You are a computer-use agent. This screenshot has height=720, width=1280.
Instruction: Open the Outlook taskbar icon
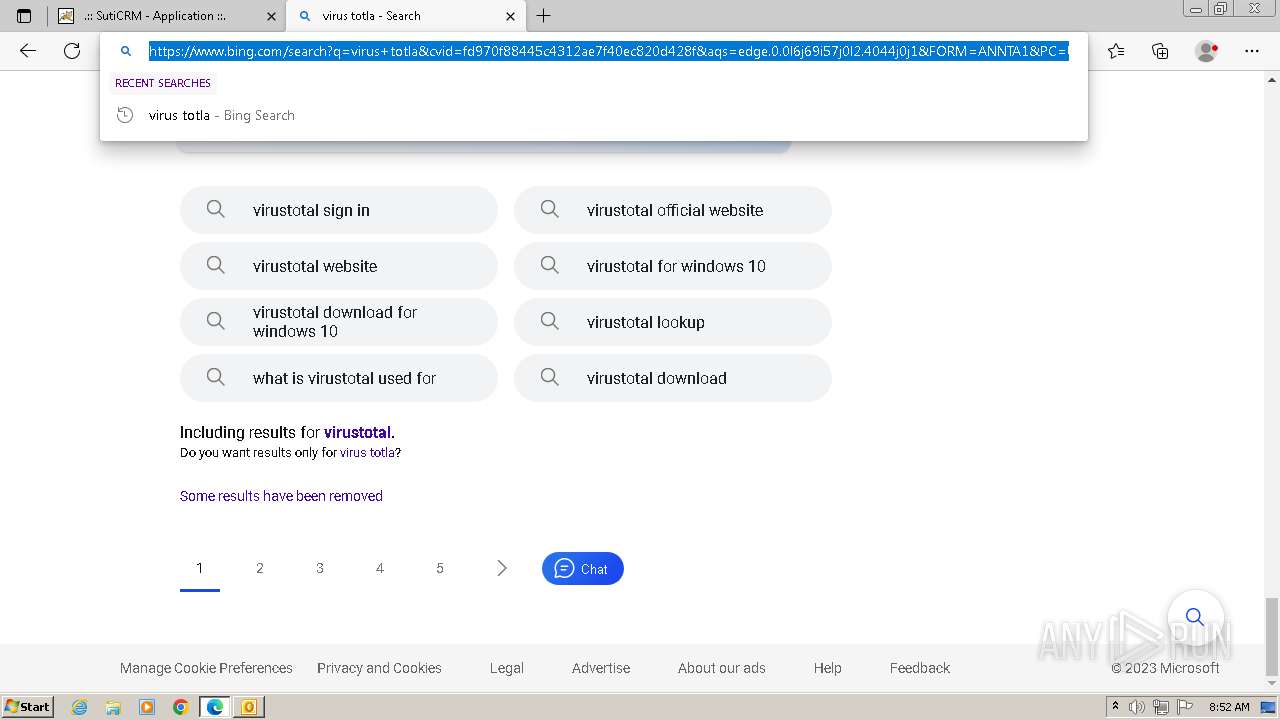coord(249,707)
